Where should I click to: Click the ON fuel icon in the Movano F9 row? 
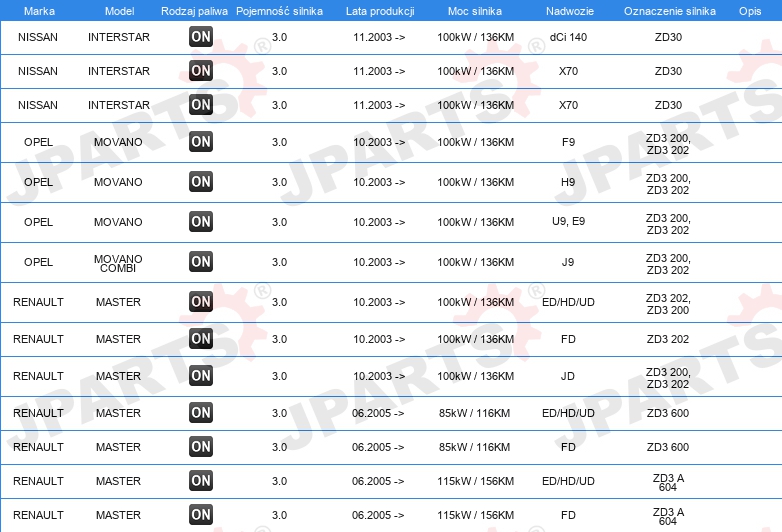(x=201, y=142)
